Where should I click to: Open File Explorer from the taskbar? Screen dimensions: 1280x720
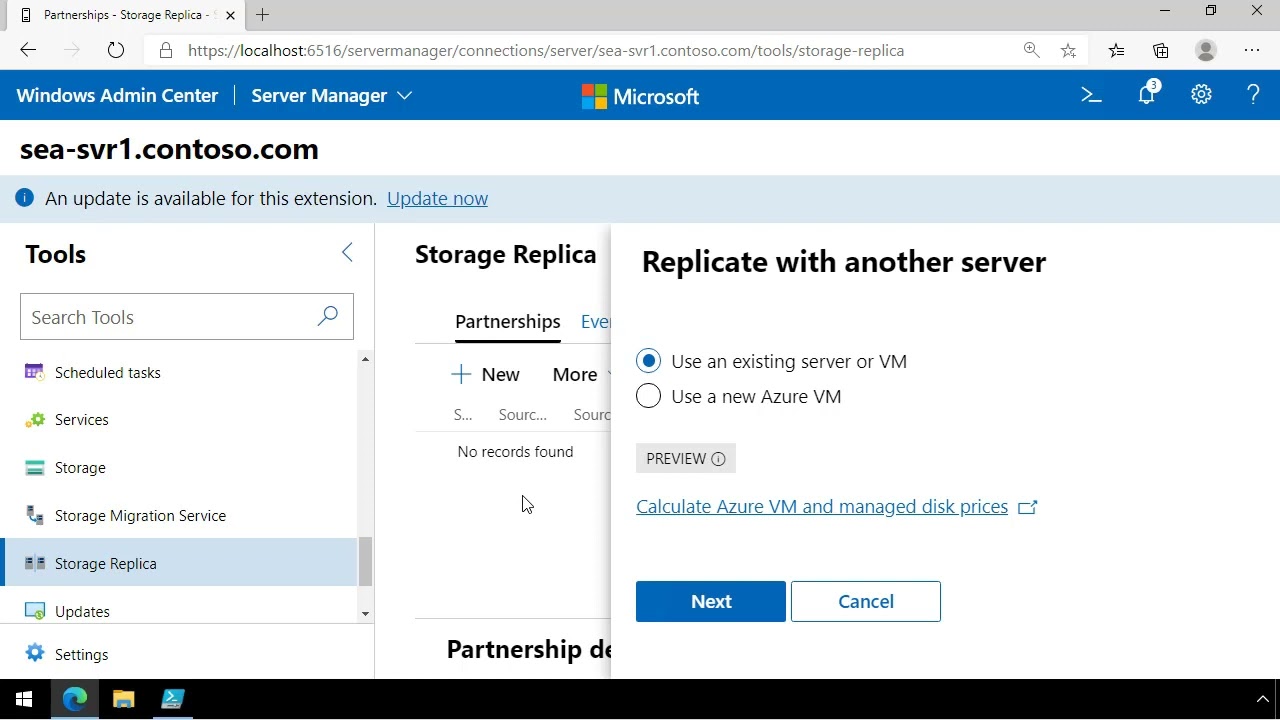click(123, 699)
